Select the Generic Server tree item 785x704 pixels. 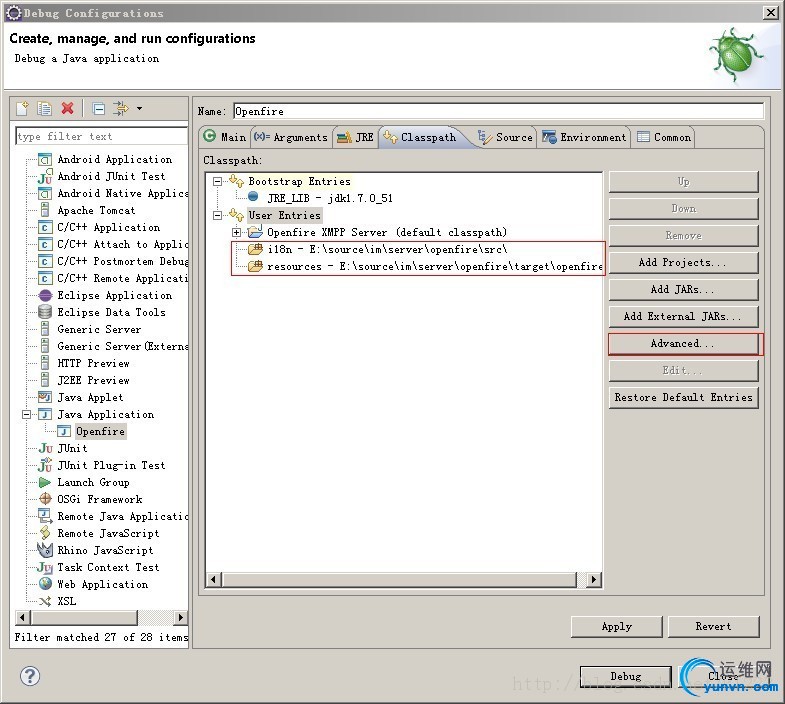[x=99, y=329]
